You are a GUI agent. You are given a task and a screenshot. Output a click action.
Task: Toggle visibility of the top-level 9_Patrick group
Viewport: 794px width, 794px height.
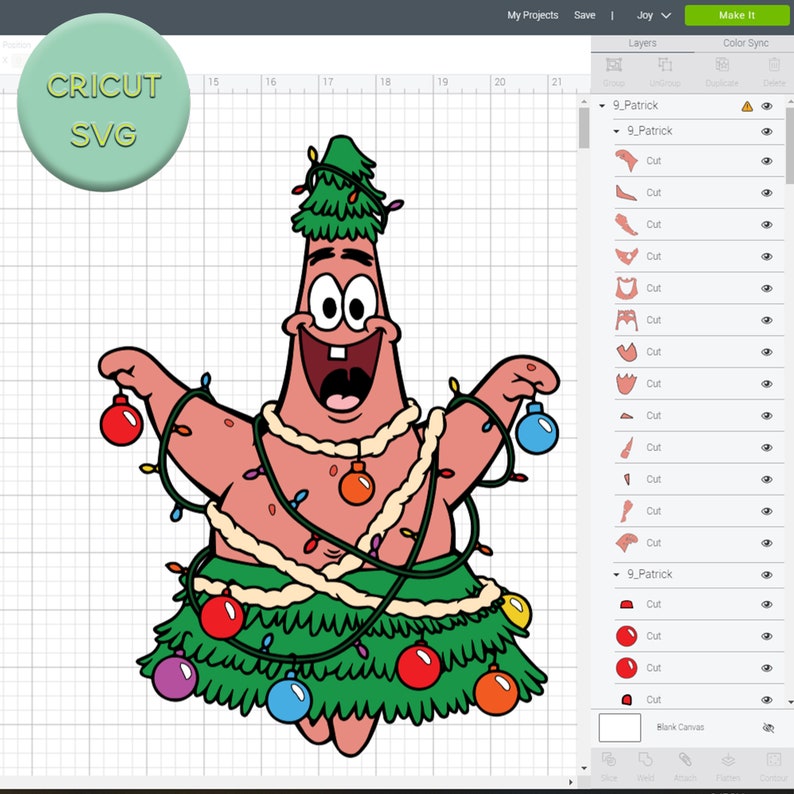point(767,106)
